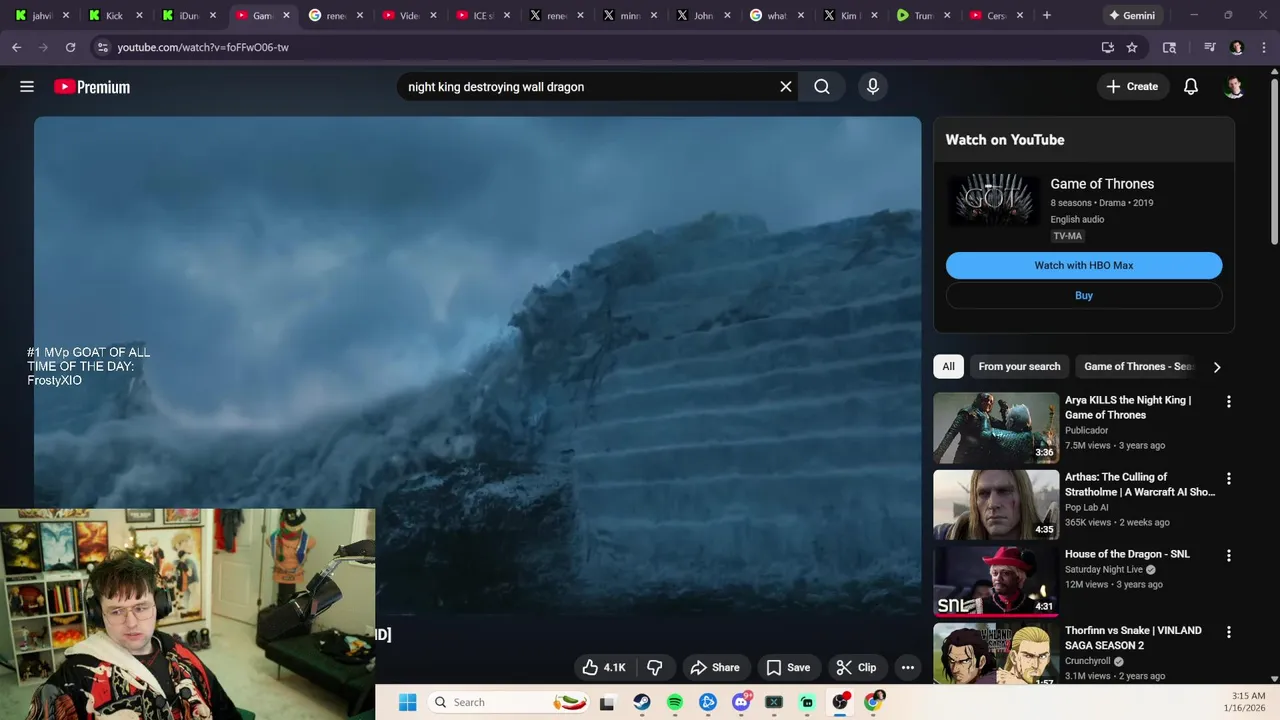Open options menu for House of the Dragon SNL
The height and width of the screenshot is (720, 1280).
[x=1229, y=556]
